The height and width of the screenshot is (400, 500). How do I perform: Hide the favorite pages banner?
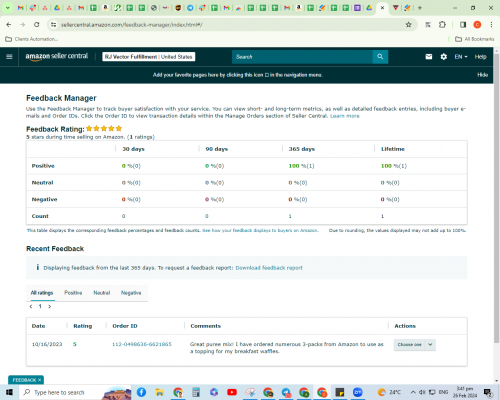(482, 75)
